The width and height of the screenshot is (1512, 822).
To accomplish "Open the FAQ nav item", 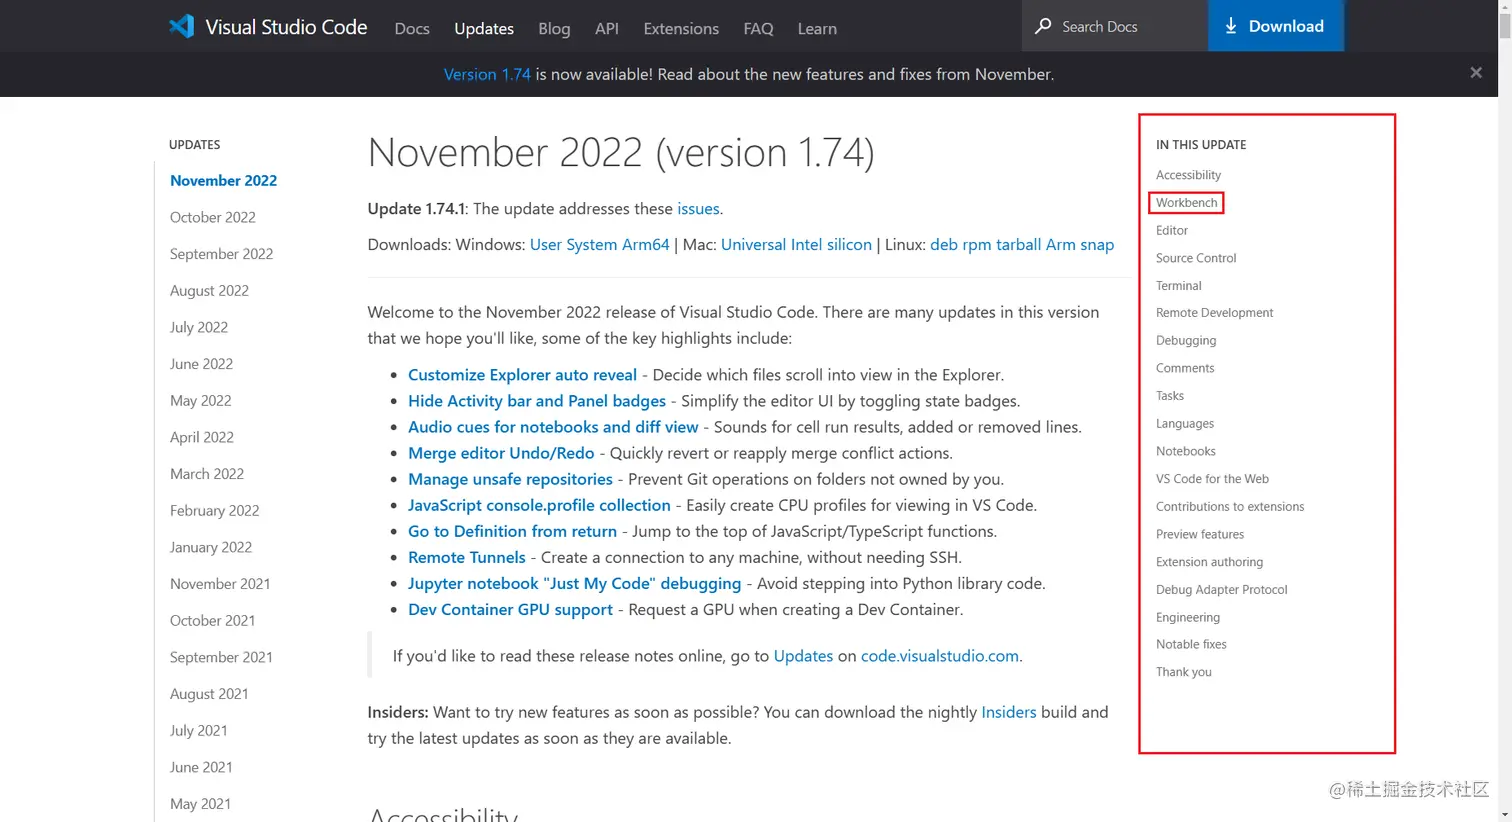I will point(758,29).
